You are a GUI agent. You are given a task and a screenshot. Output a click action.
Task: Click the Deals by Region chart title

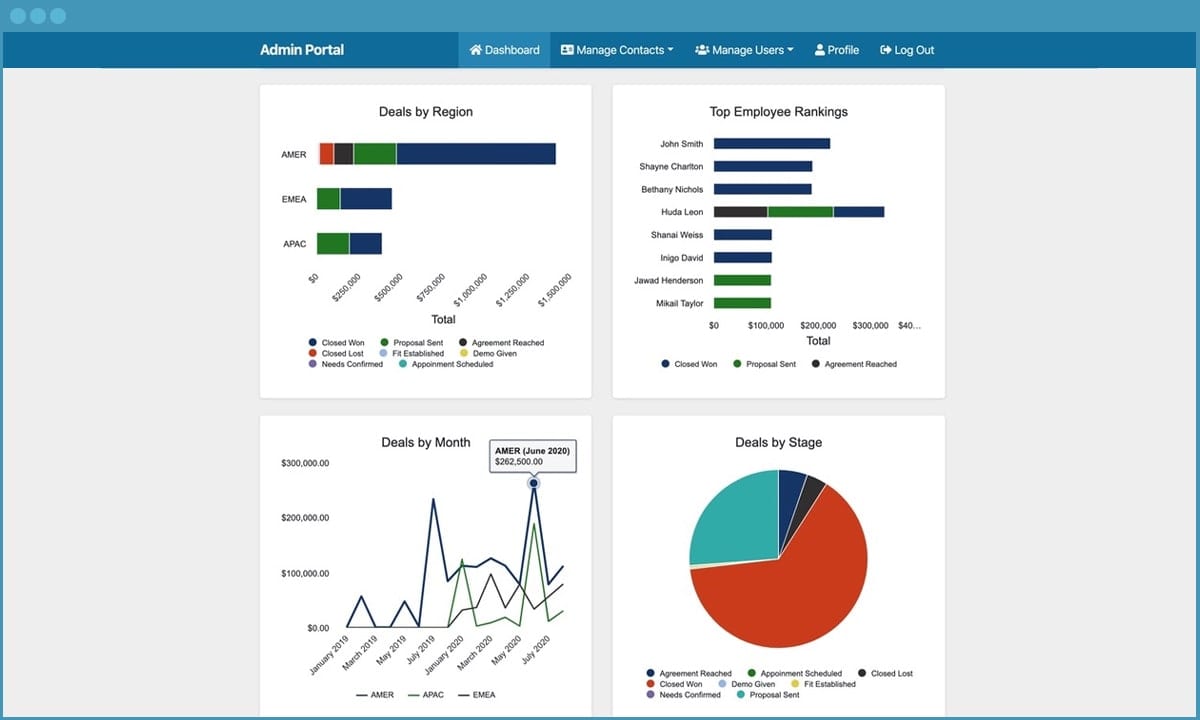pos(426,112)
